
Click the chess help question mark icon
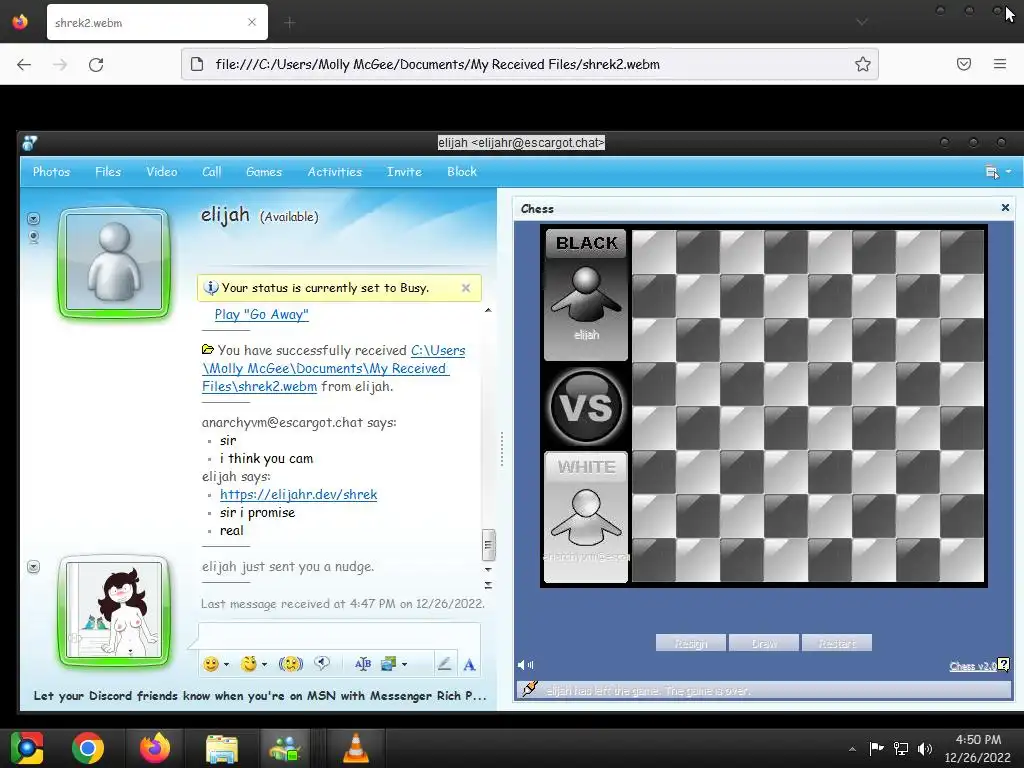pos(1004,665)
